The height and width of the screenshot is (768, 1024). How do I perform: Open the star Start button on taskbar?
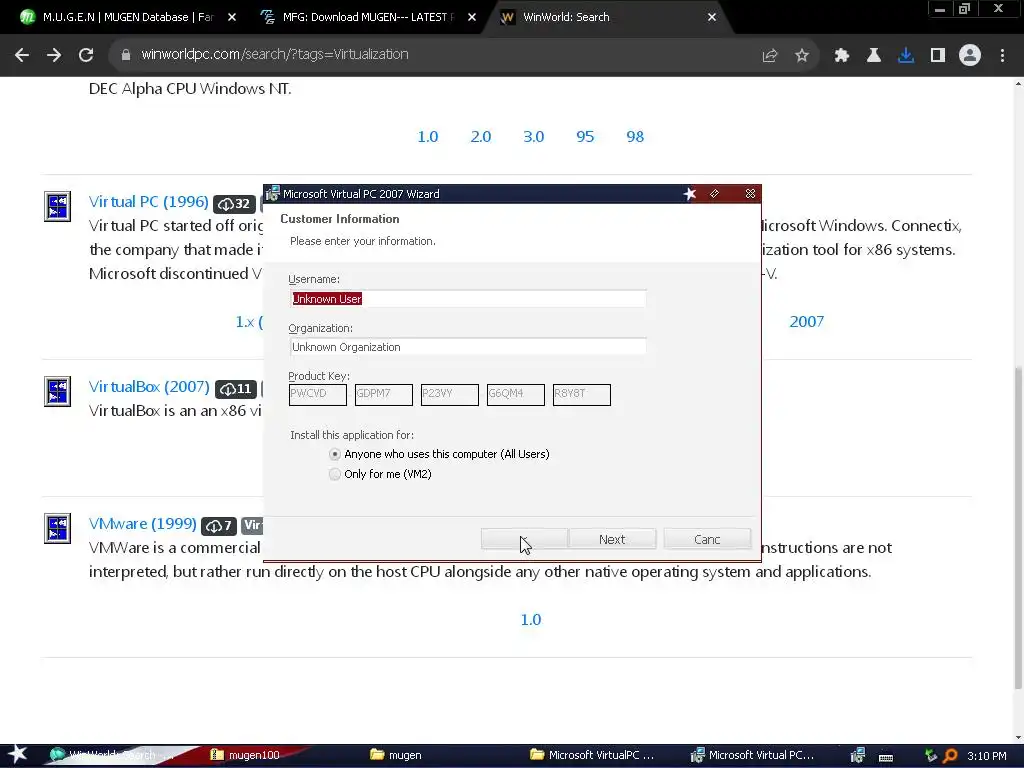(x=18, y=754)
